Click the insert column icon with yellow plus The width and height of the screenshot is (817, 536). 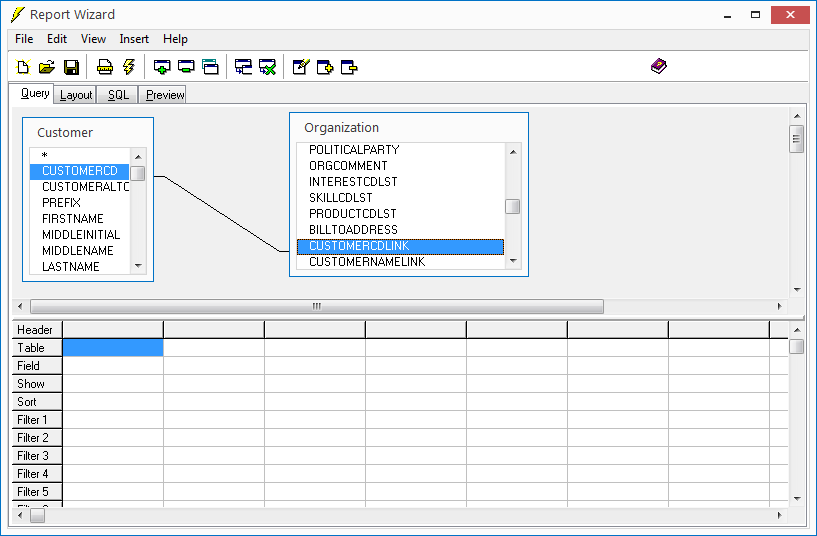tap(325, 67)
